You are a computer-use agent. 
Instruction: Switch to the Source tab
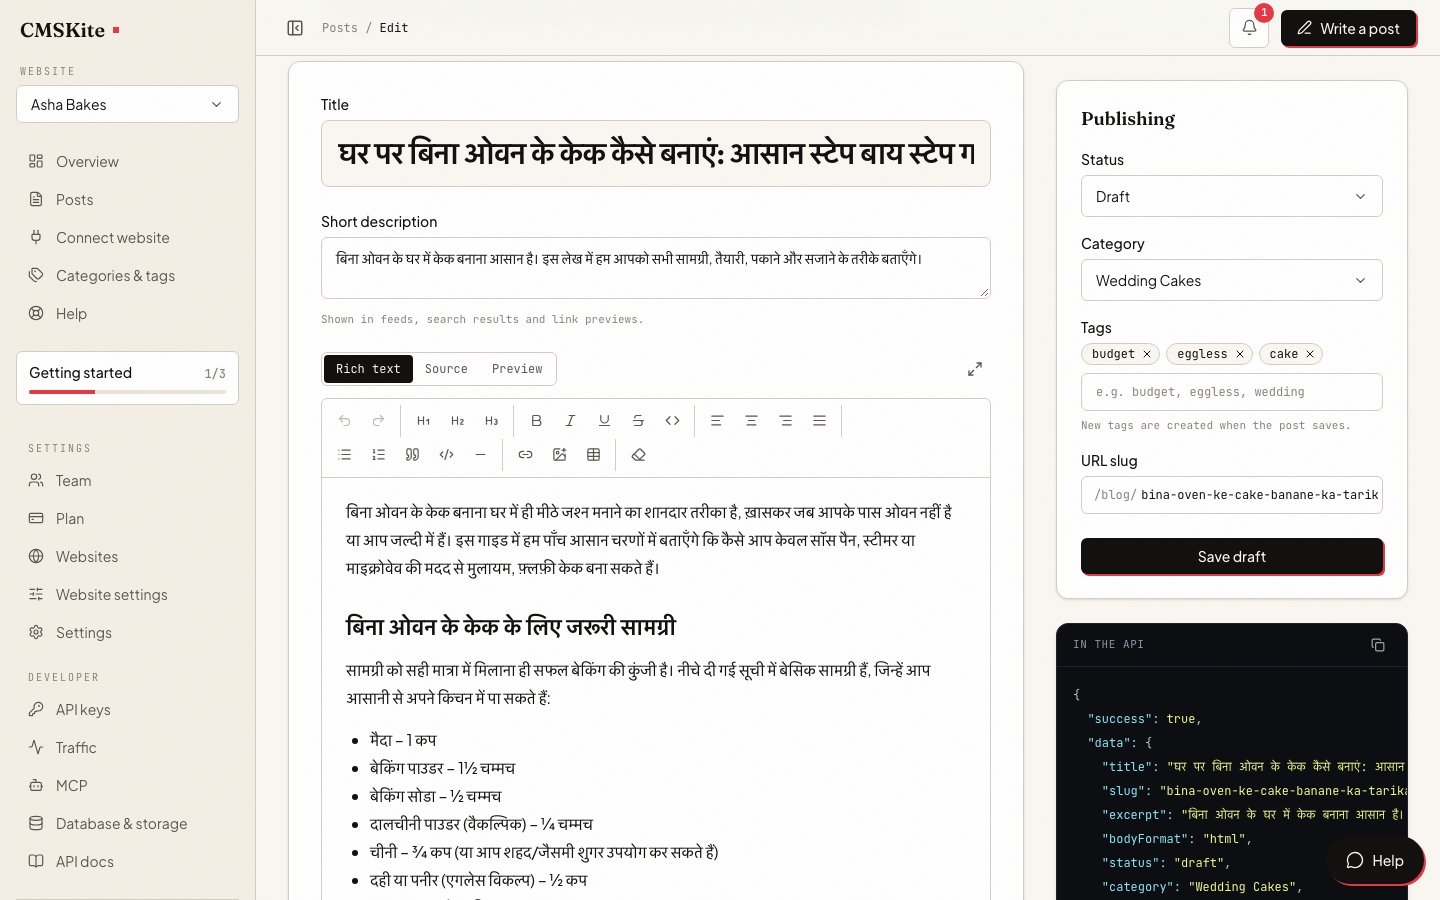tap(446, 369)
